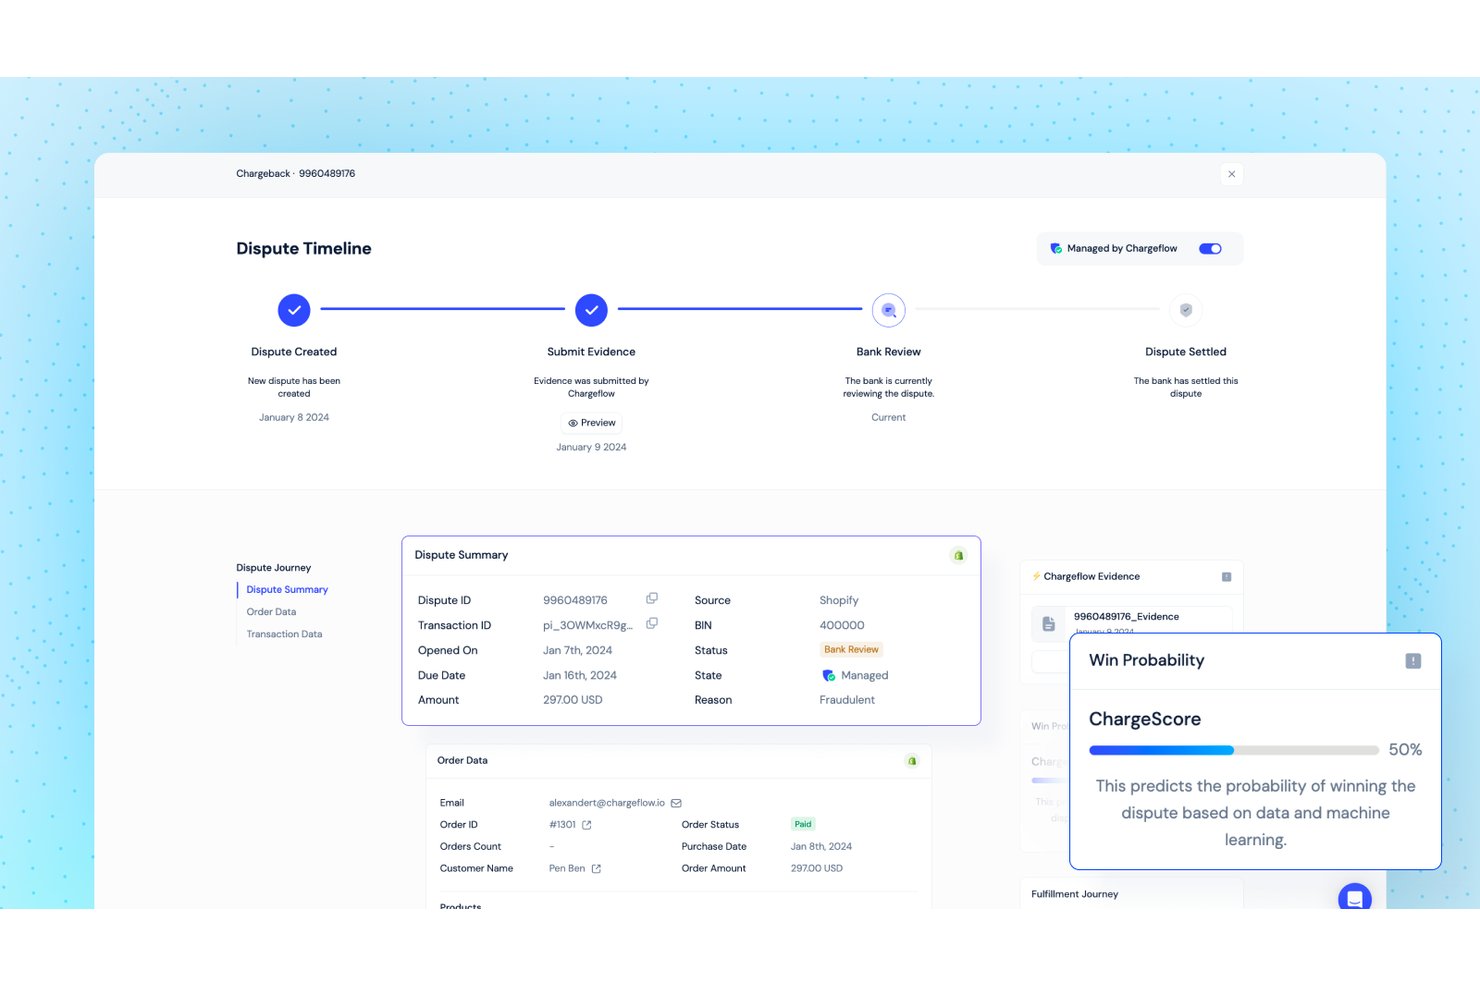Click the customer email alexandert@chargeflow.io
Viewport: 1480px width, 987px height.
tap(606, 803)
